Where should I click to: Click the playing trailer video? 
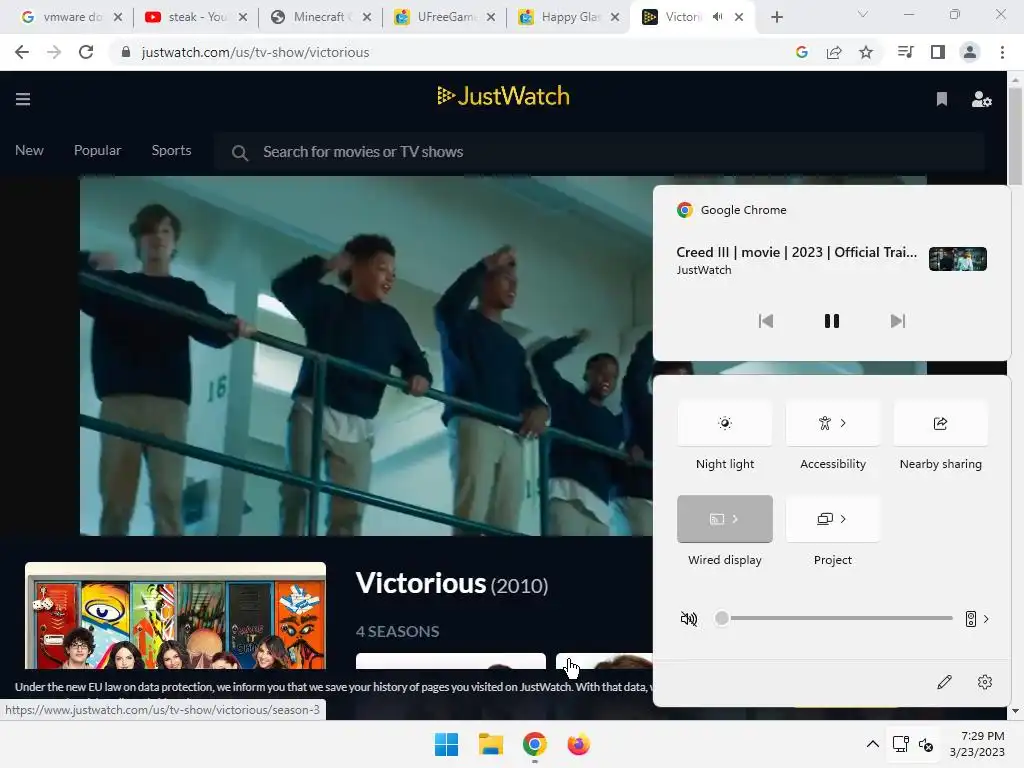[x=366, y=356]
